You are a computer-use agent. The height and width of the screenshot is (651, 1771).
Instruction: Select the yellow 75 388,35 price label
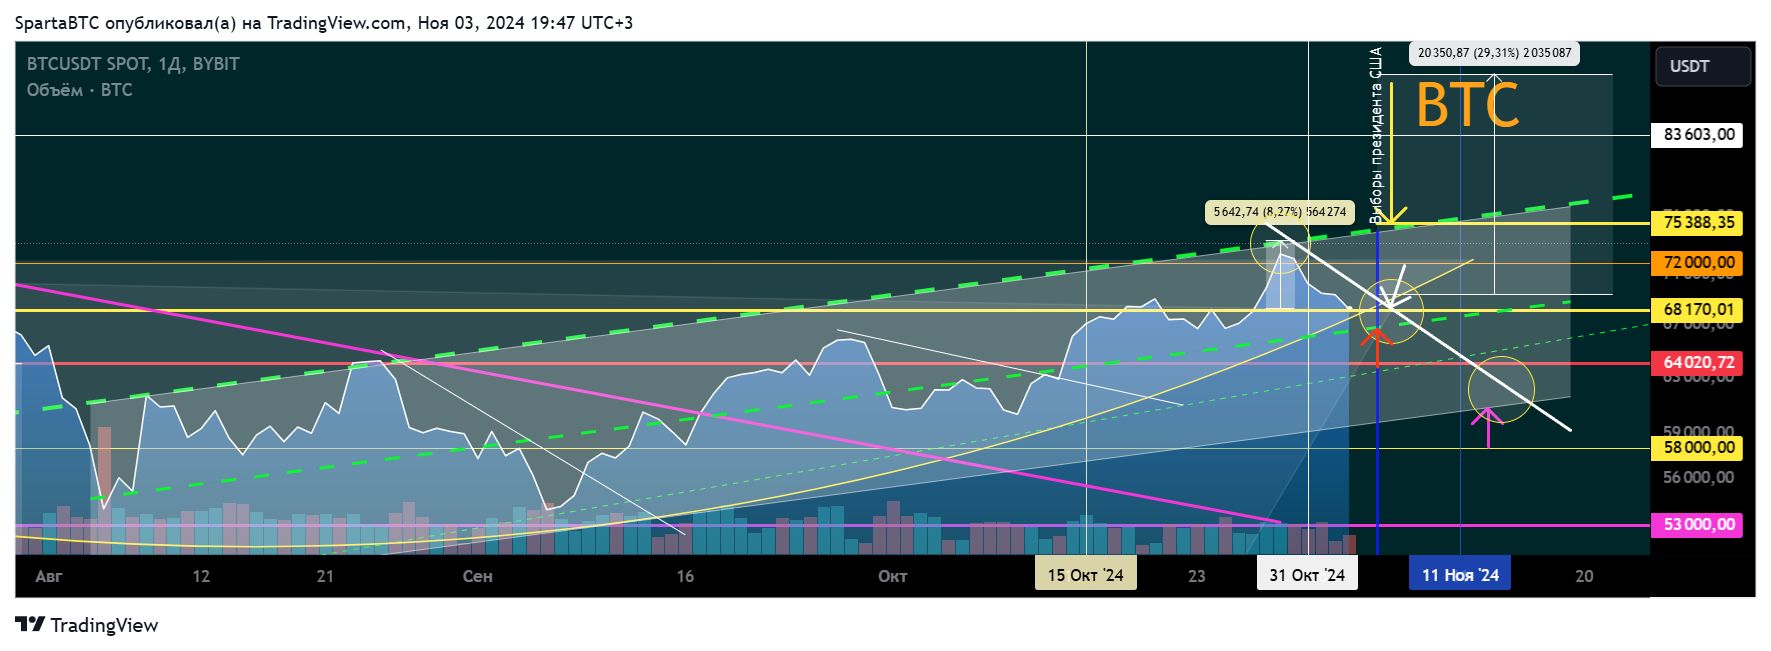(x=1697, y=222)
